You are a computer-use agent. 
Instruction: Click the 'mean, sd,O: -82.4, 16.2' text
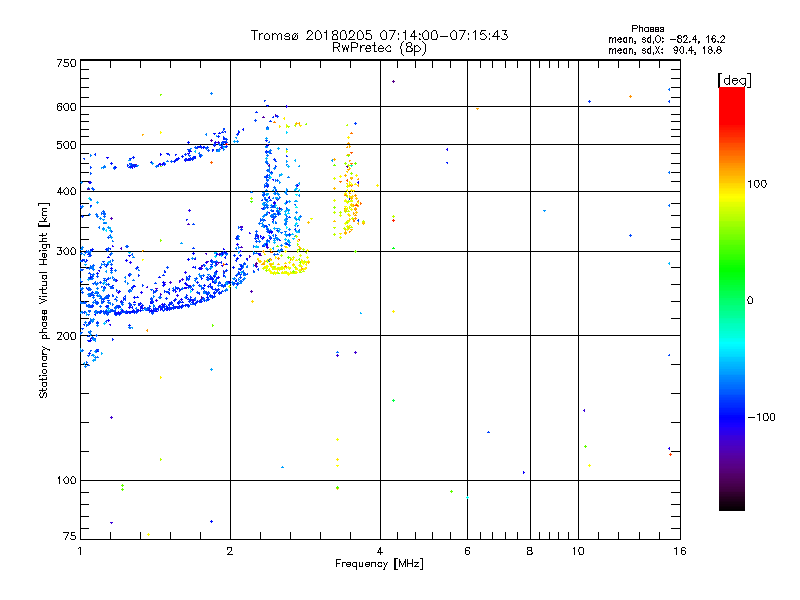pos(666,39)
